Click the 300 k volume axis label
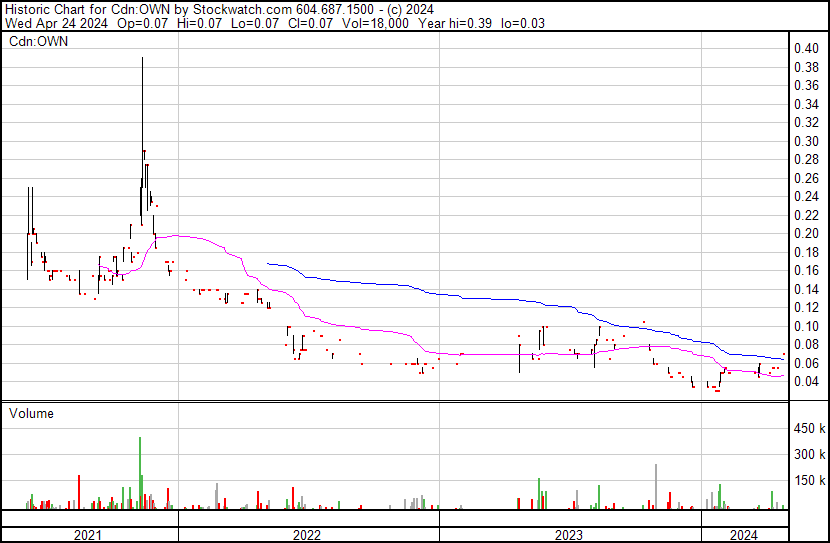This screenshot has width=830, height=543. coord(809,454)
